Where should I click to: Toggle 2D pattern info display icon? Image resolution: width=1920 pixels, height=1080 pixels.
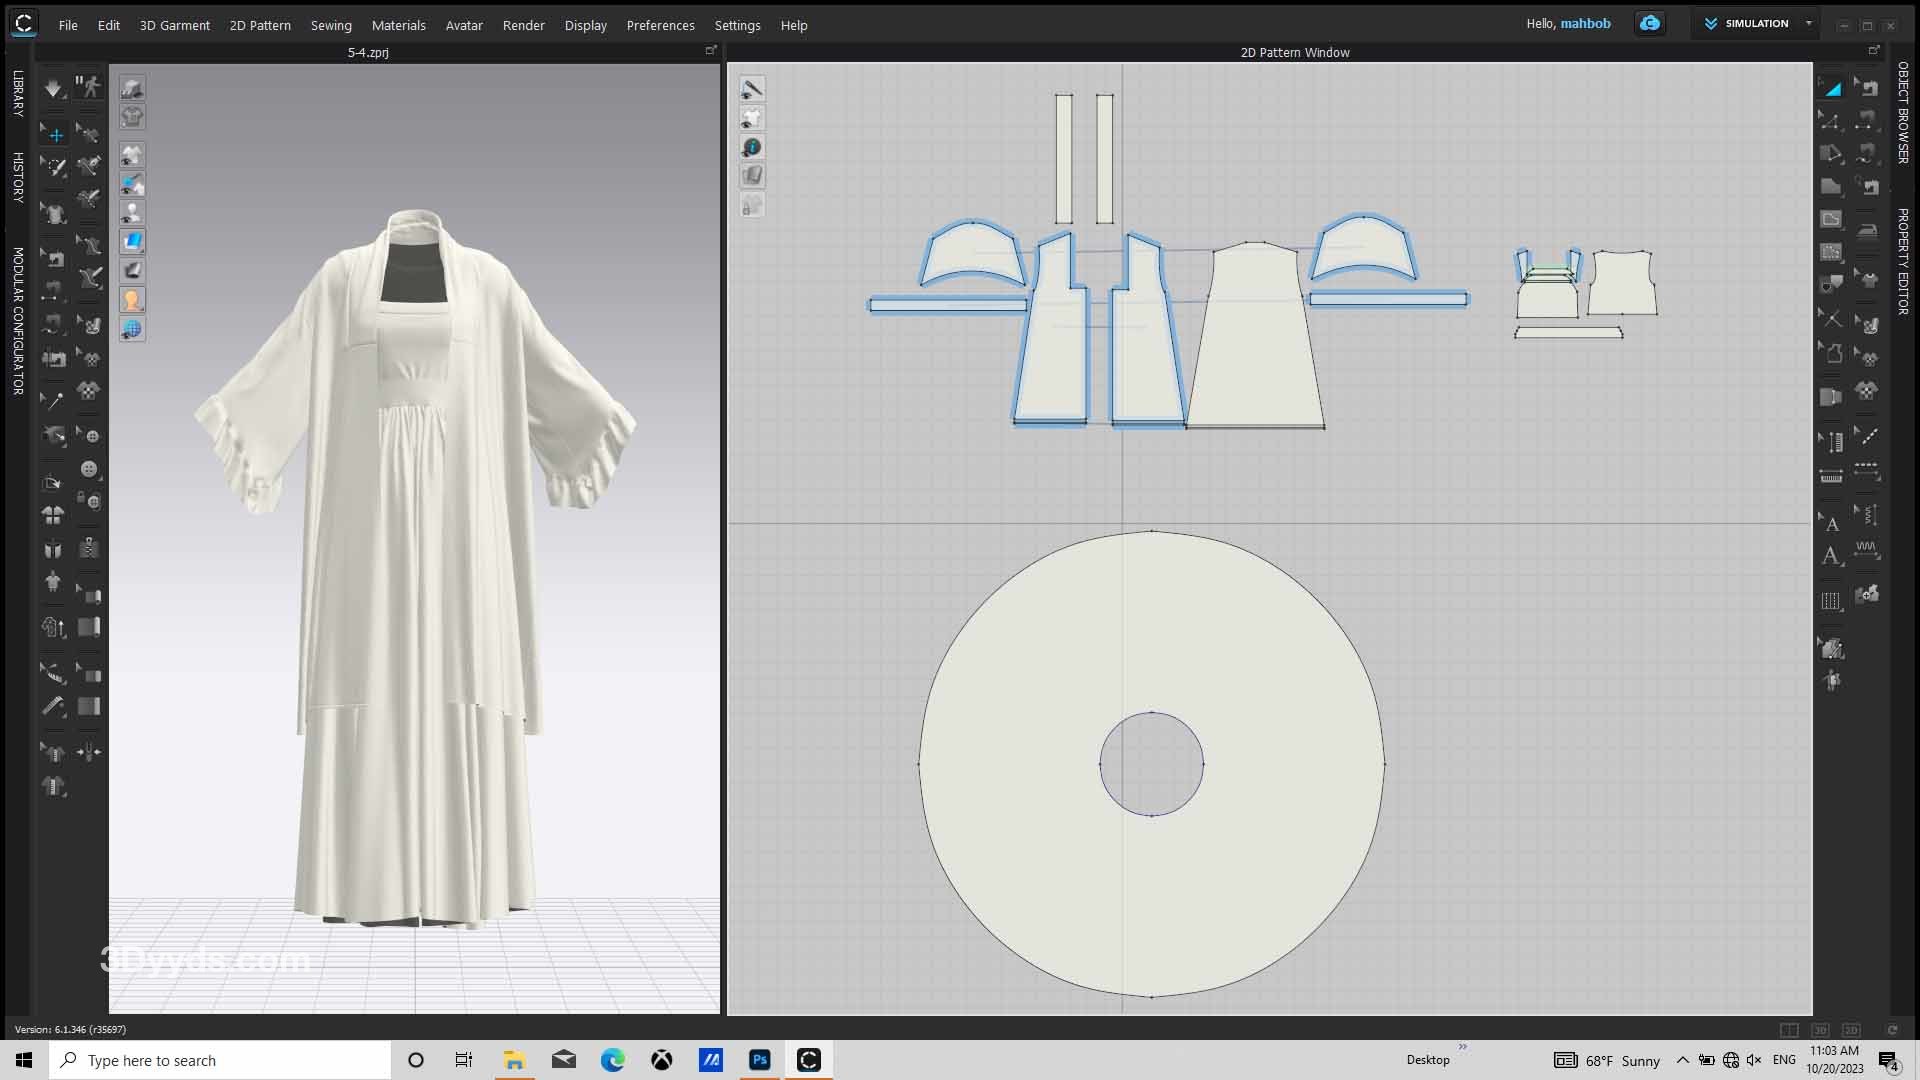pyautogui.click(x=752, y=147)
